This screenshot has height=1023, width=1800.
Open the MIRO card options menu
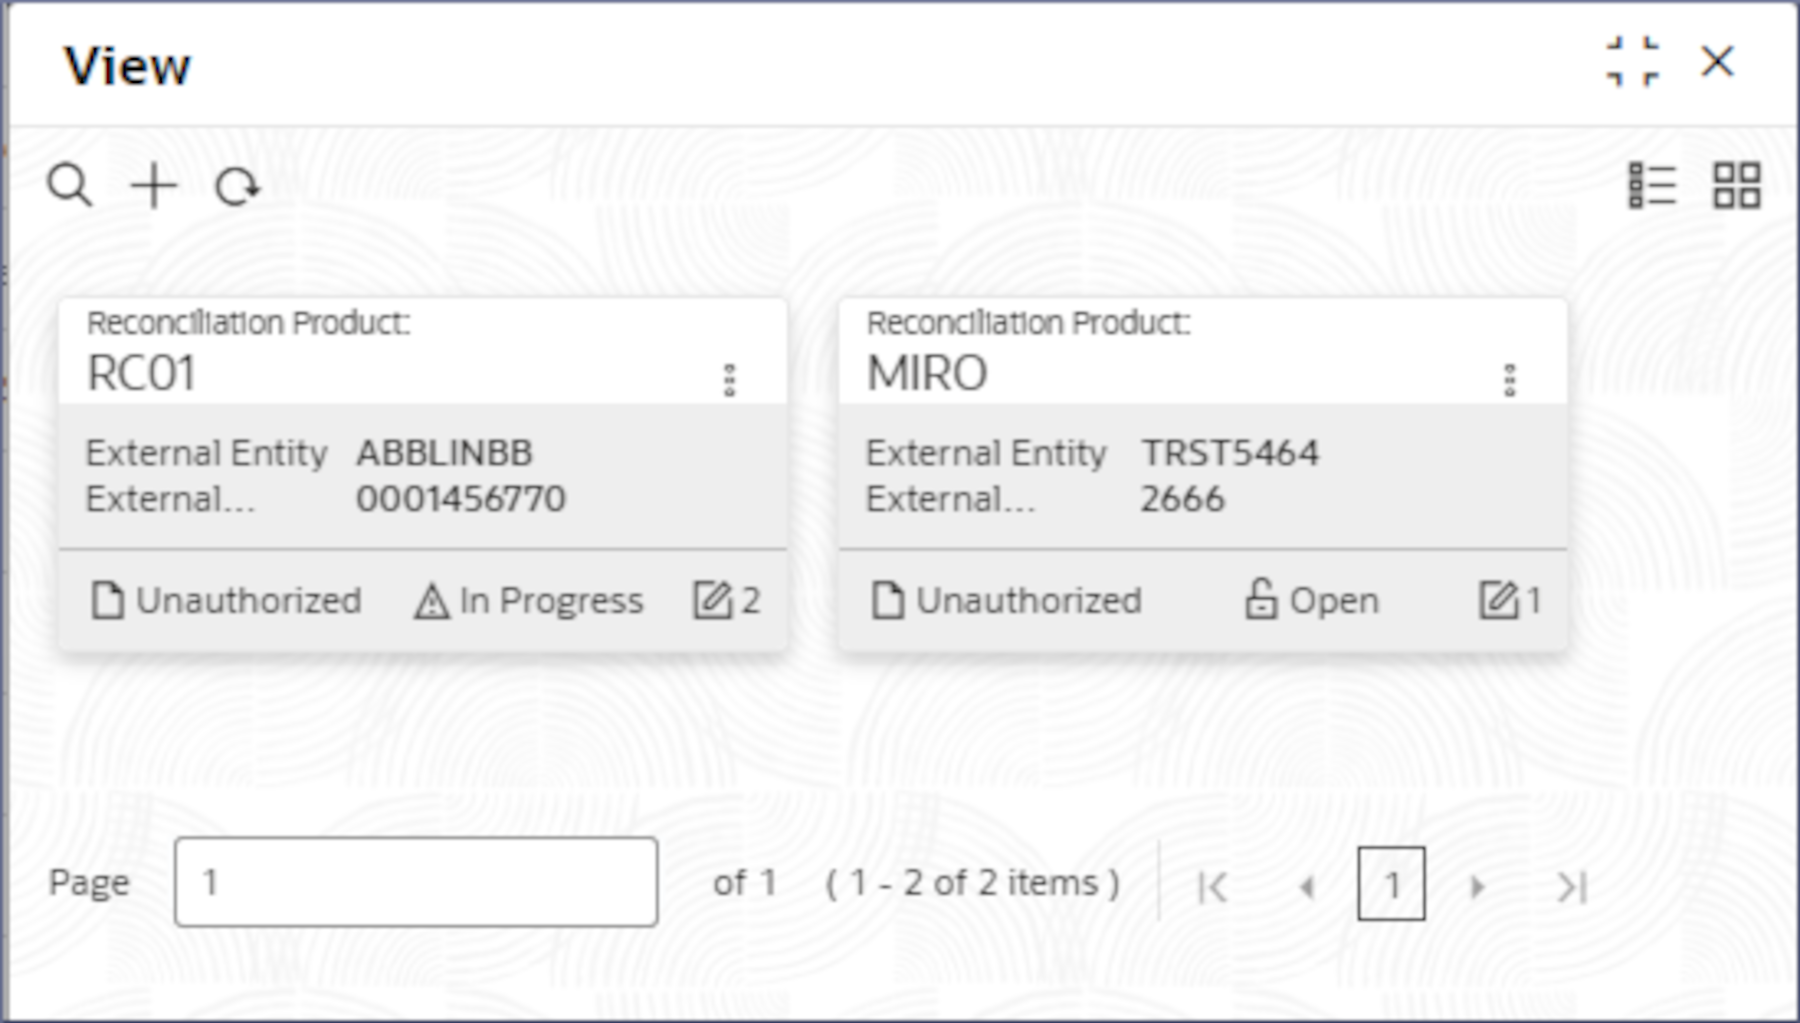coord(1510,380)
